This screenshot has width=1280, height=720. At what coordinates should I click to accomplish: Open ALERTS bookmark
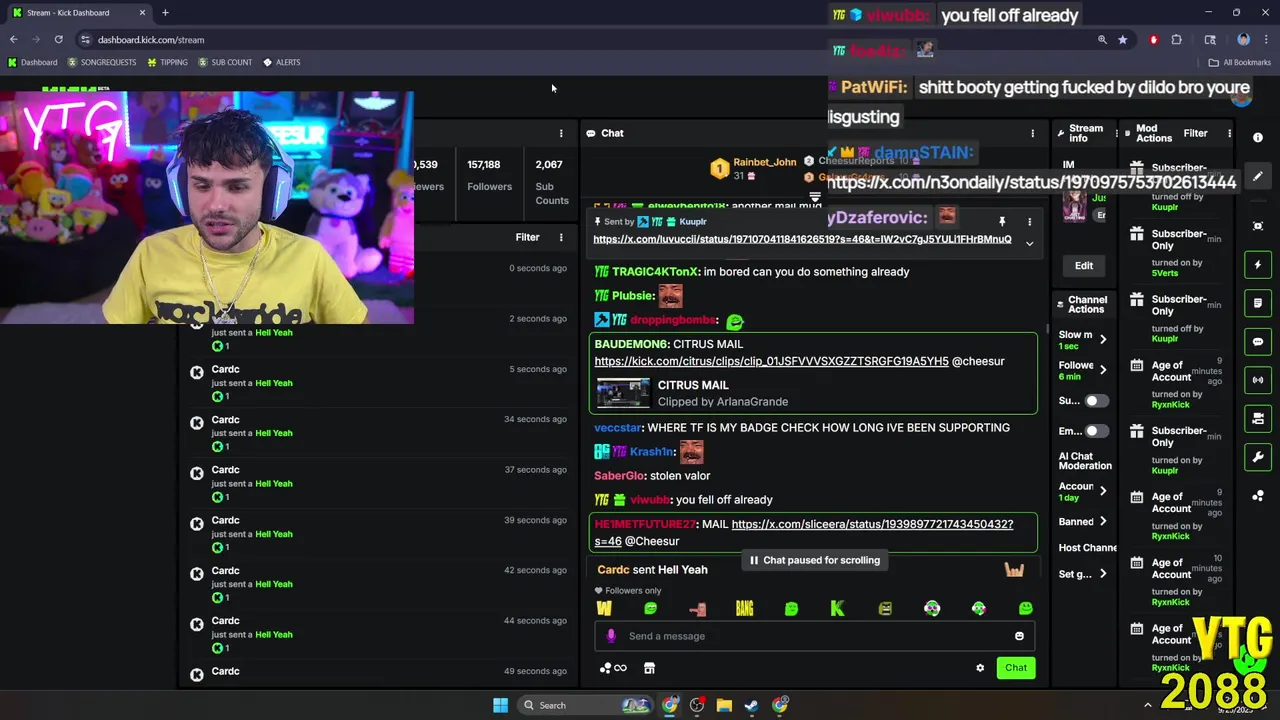click(281, 62)
